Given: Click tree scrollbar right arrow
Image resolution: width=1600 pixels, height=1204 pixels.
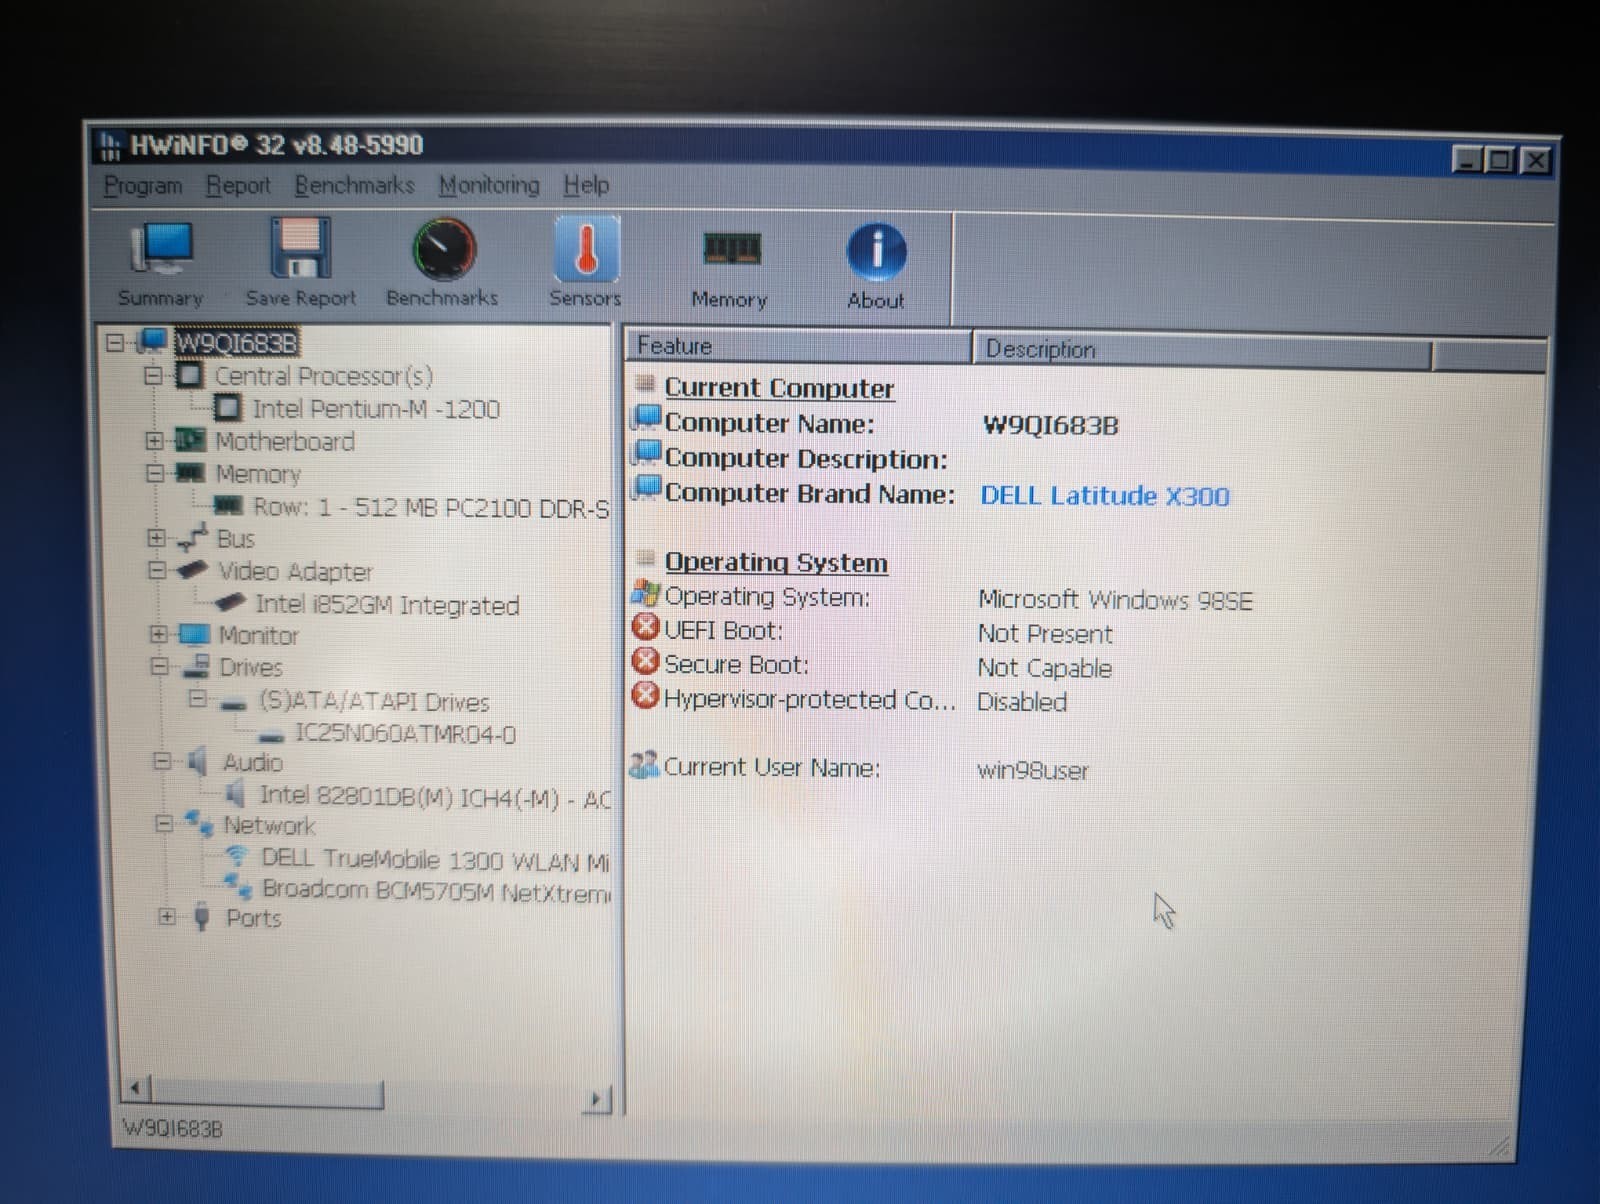Looking at the screenshot, I should point(596,1100).
